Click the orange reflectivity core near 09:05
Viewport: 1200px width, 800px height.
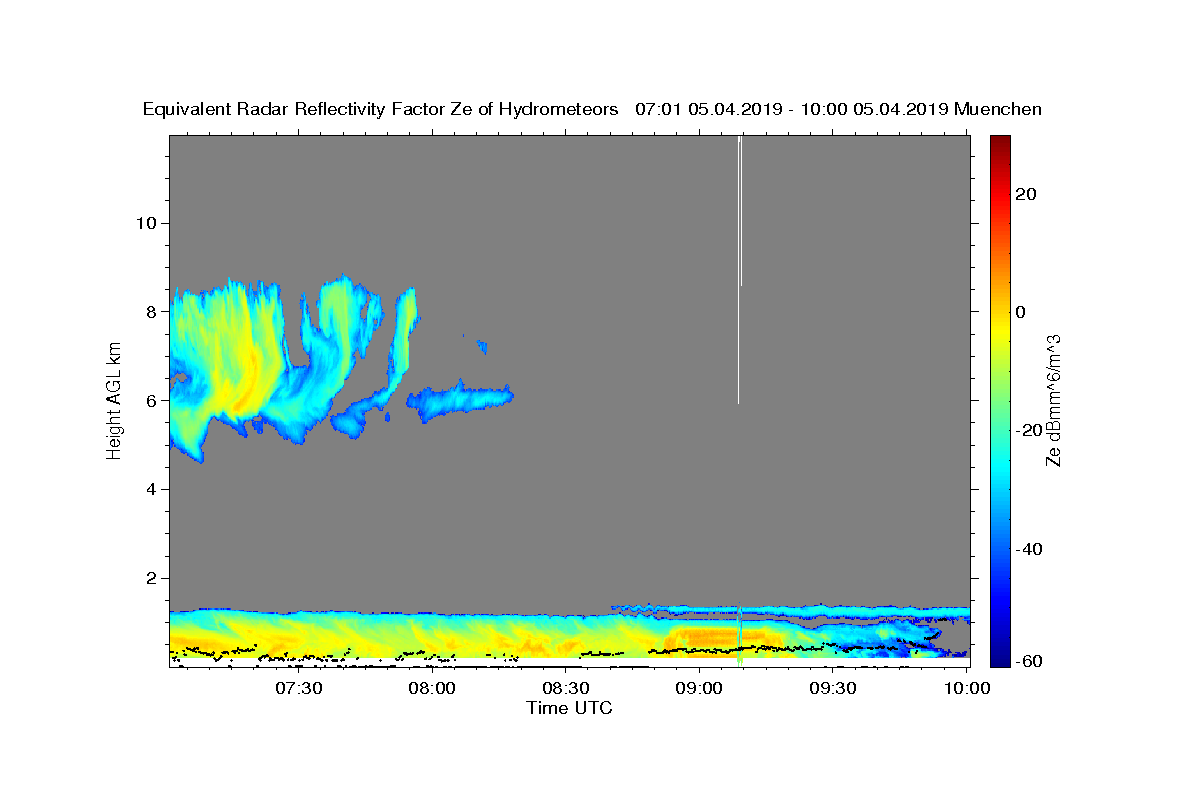722,636
